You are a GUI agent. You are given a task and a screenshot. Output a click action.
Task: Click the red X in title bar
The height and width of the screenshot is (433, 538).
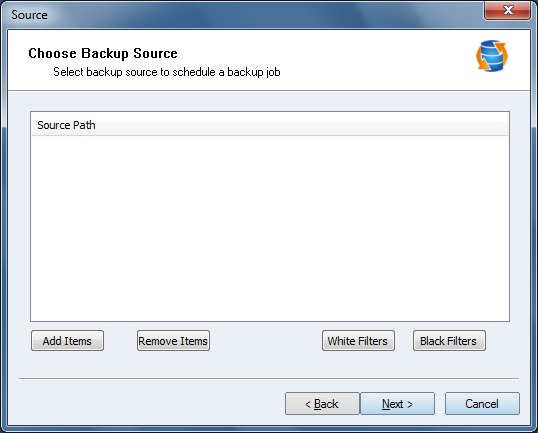click(x=507, y=10)
